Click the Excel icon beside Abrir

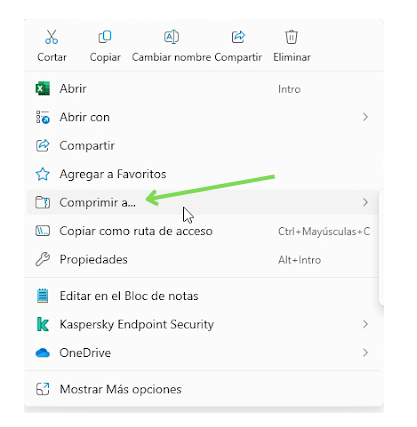[x=43, y=89]
